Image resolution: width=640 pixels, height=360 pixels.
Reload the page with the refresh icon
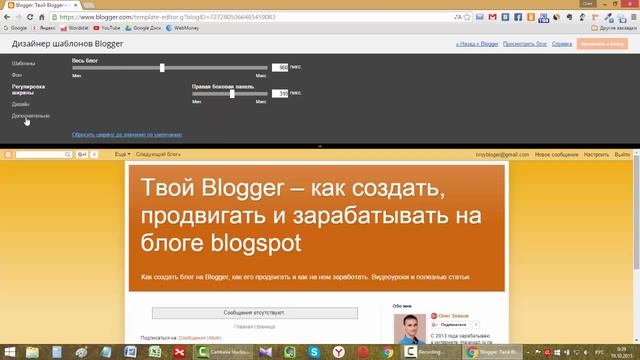(30, 17)
